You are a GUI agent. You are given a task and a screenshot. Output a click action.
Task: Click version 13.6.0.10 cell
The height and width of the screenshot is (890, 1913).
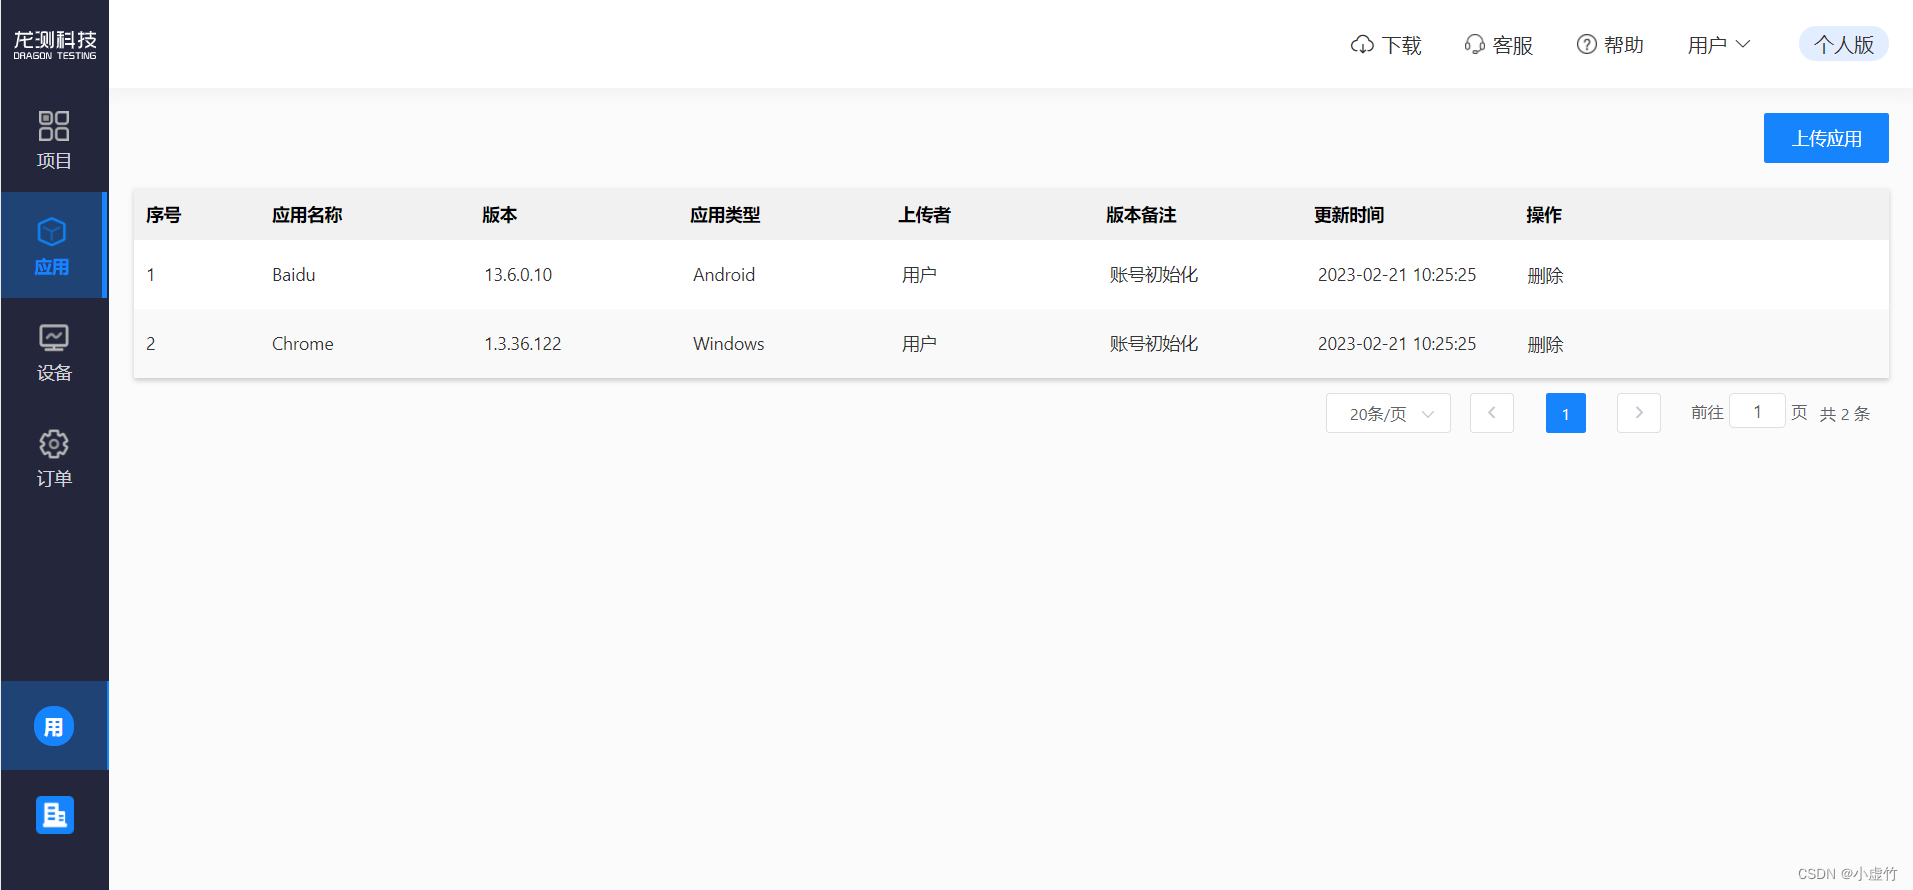(x=518, y=275)
